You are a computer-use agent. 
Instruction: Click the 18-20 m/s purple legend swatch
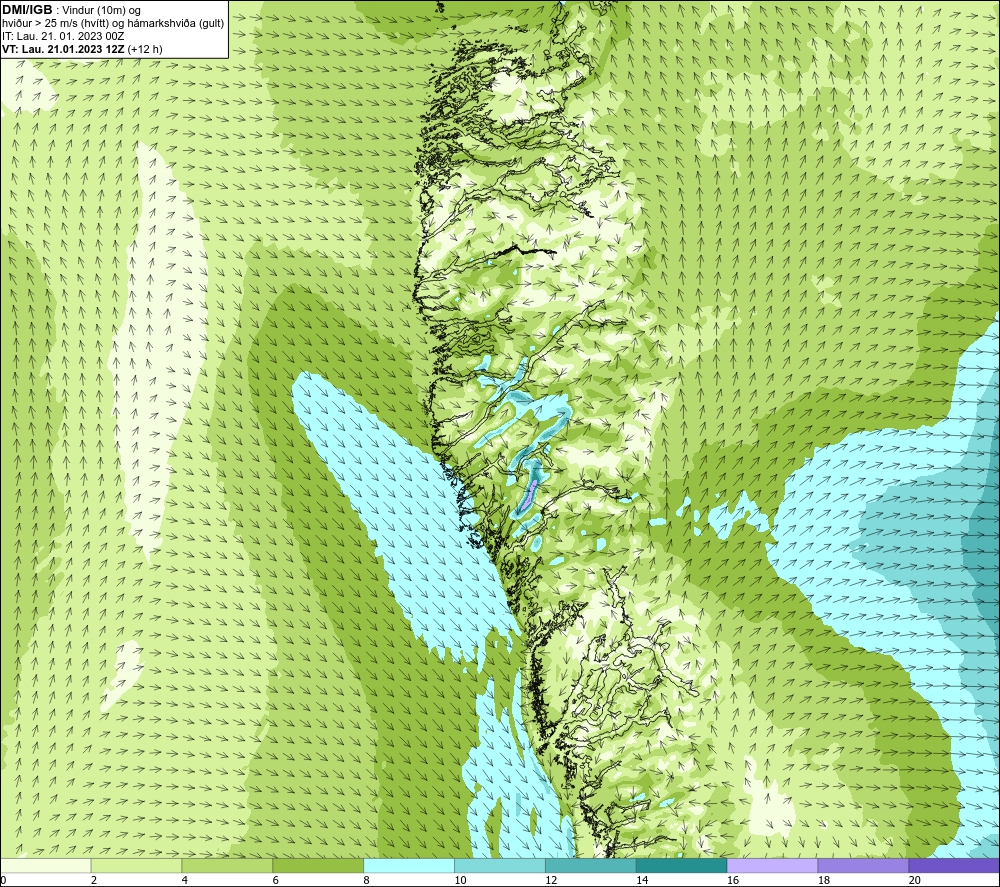[864, 865]
